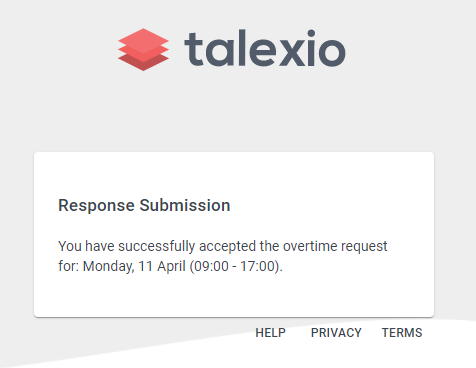
Task: Click the word 'Submission' in heading
Action: pyautogui.click(x=185, y=205)
